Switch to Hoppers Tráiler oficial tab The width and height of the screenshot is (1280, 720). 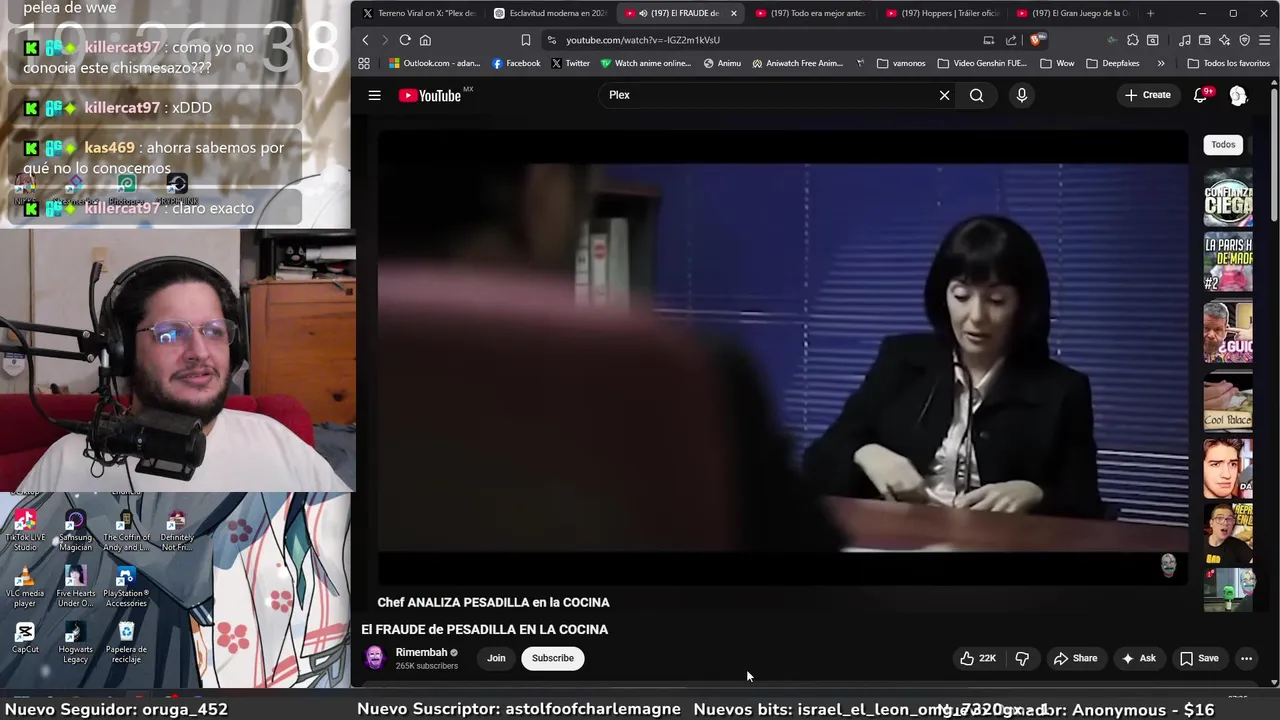click(942, 13)
